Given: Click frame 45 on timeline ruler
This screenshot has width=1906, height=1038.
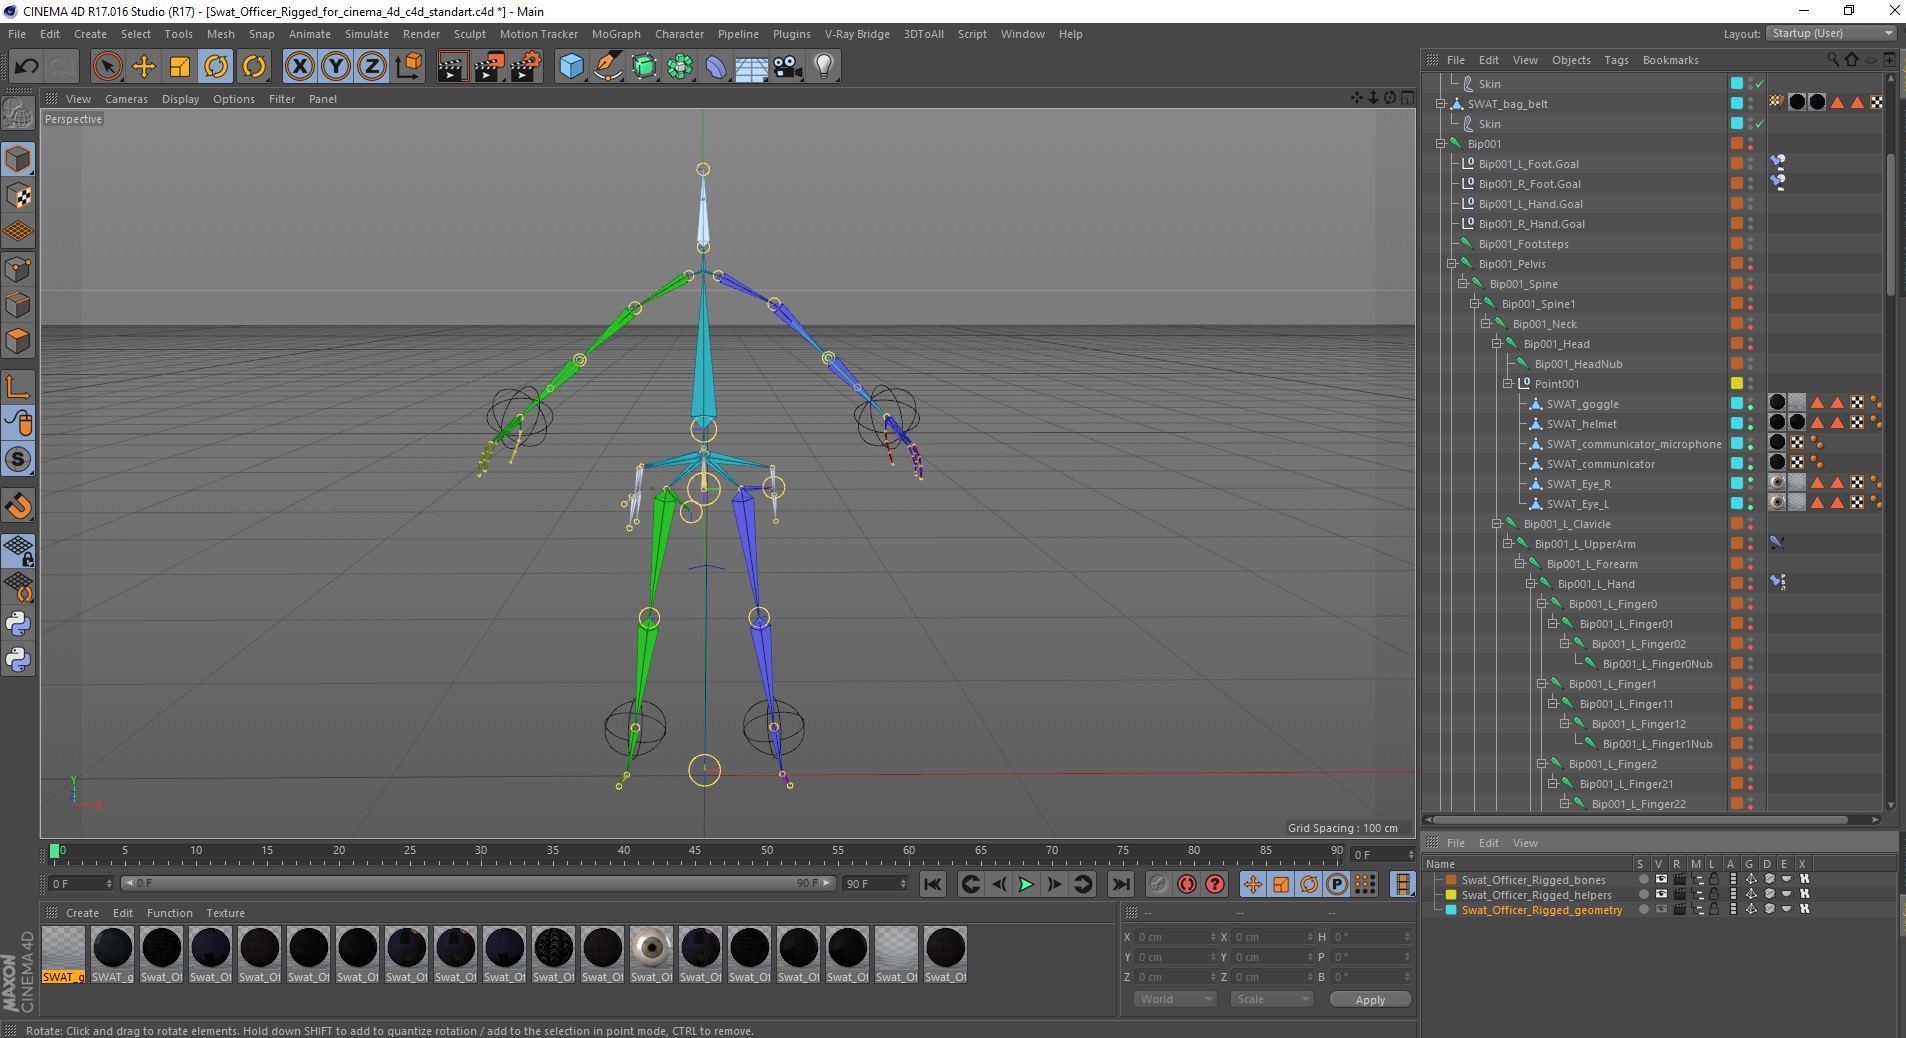Looking at the screenshot, I should tap(694, 852).
